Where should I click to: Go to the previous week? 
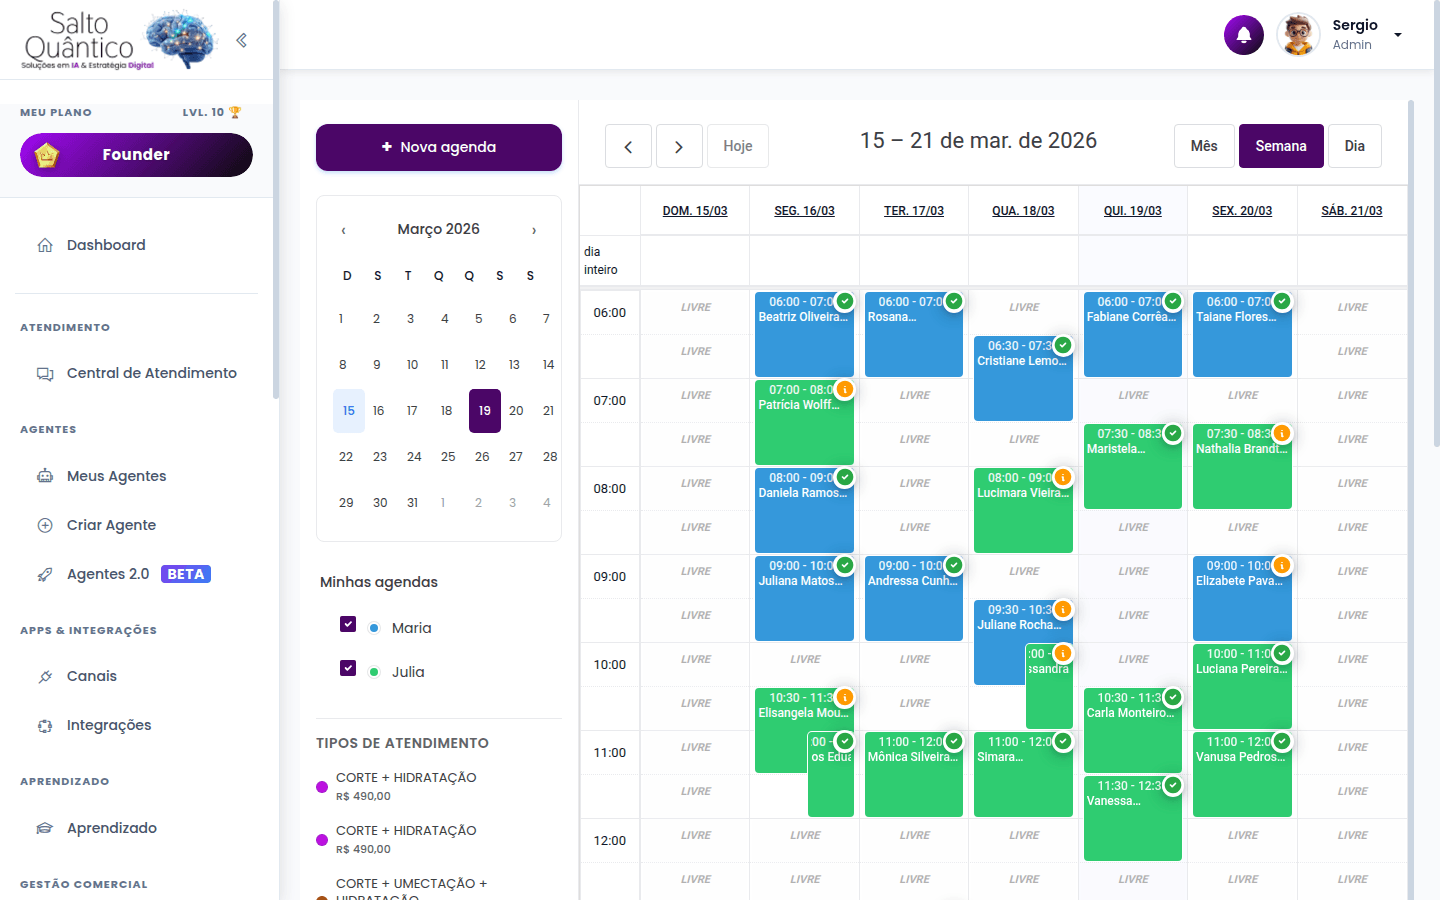[x=628, y=147]
